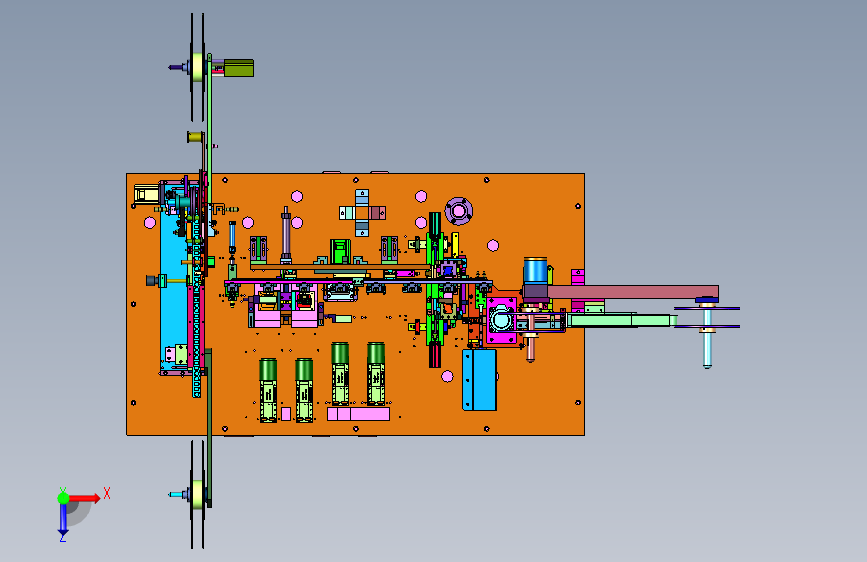Select the magenta housing with circular opening
Screen dimensions: 867x562
pos(502,320)
